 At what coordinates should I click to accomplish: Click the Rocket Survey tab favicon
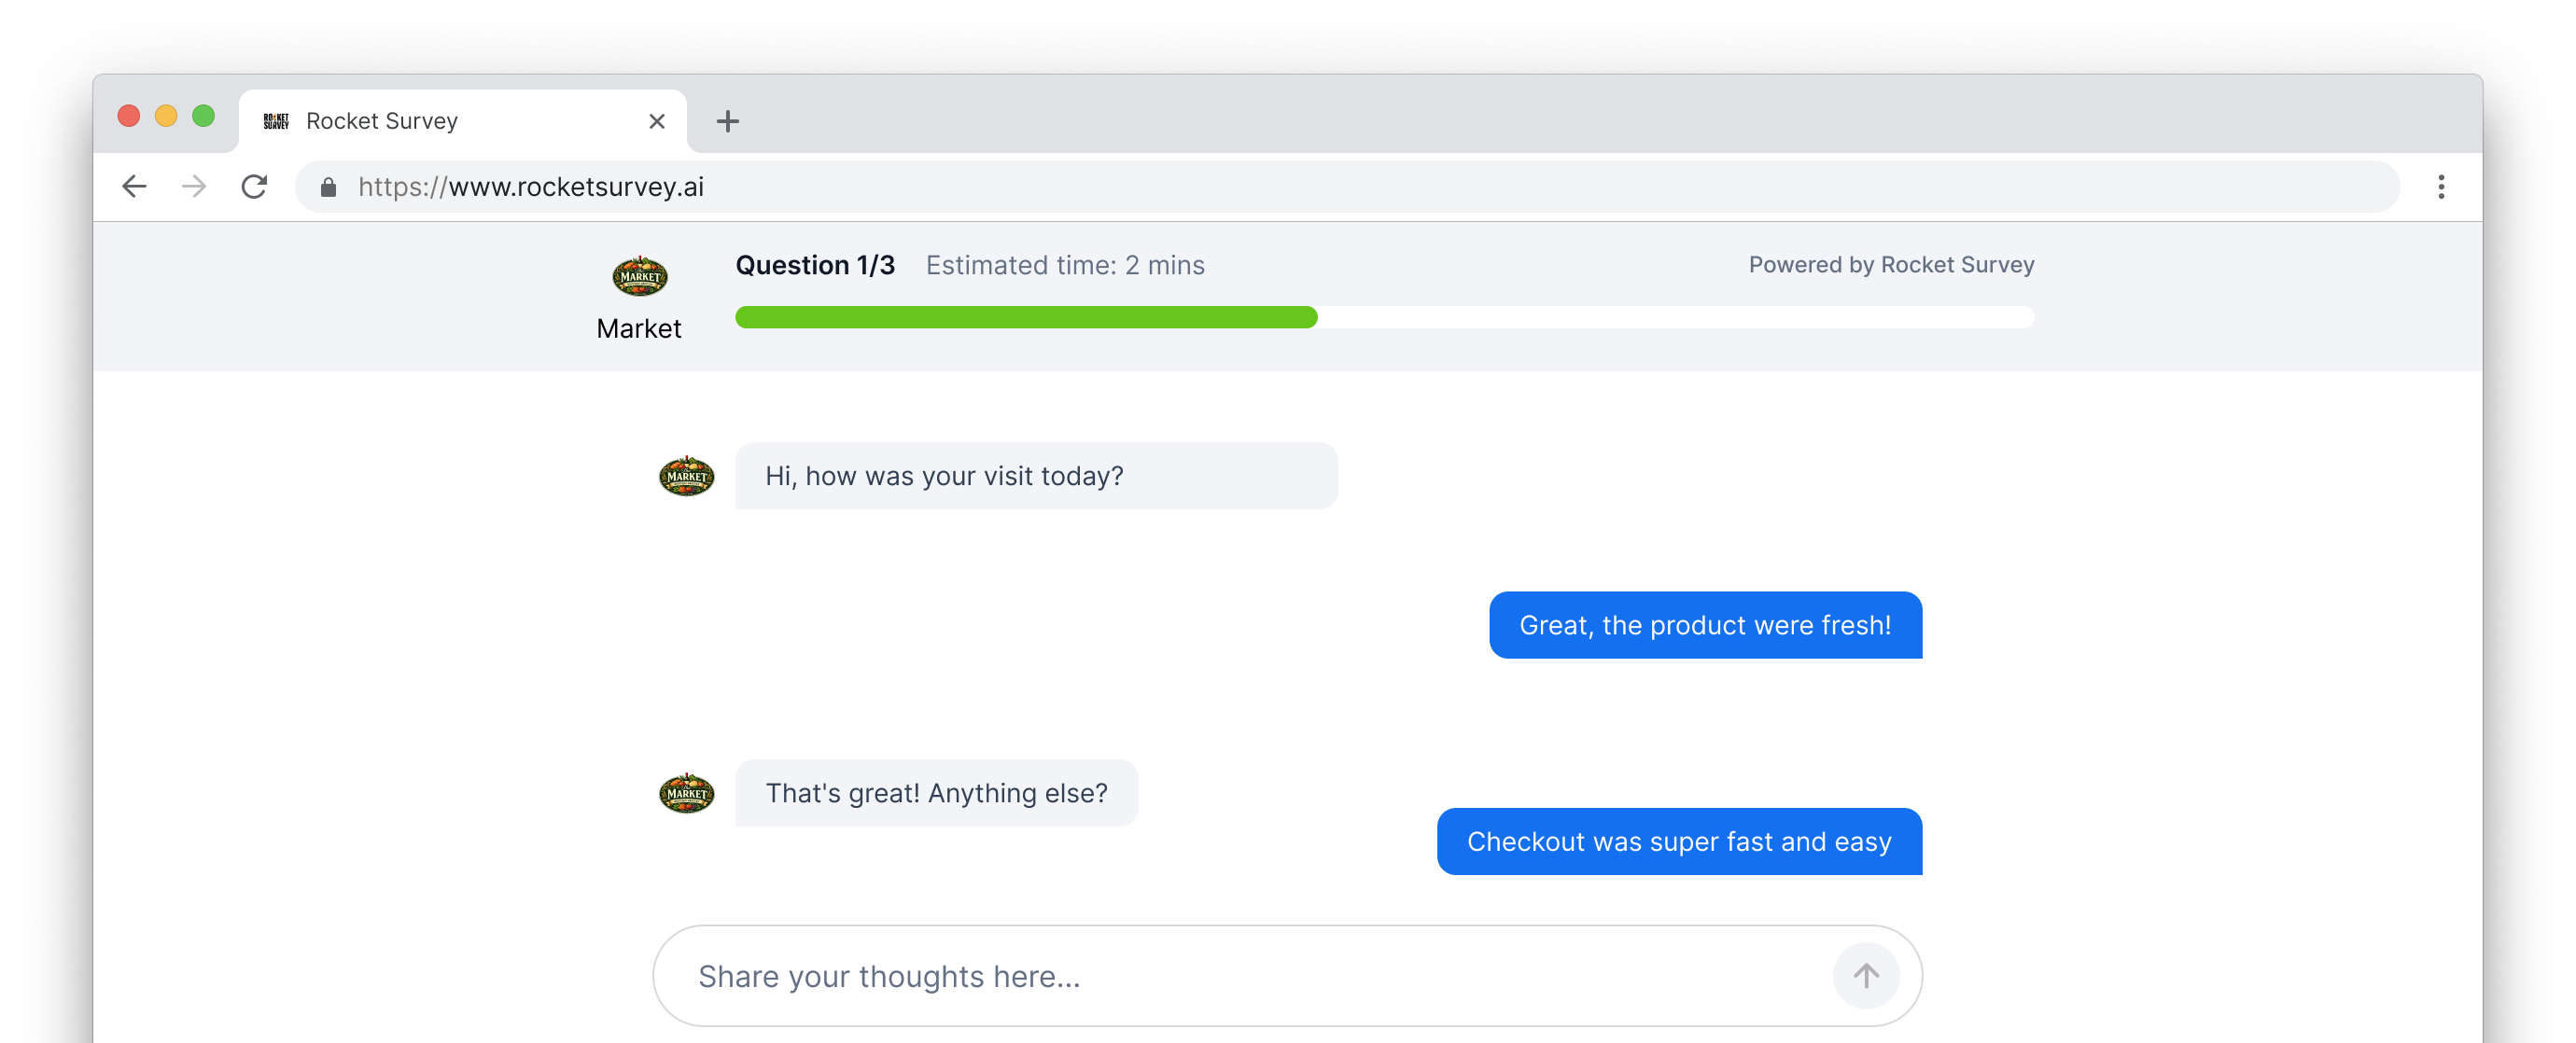pos(276,121)
